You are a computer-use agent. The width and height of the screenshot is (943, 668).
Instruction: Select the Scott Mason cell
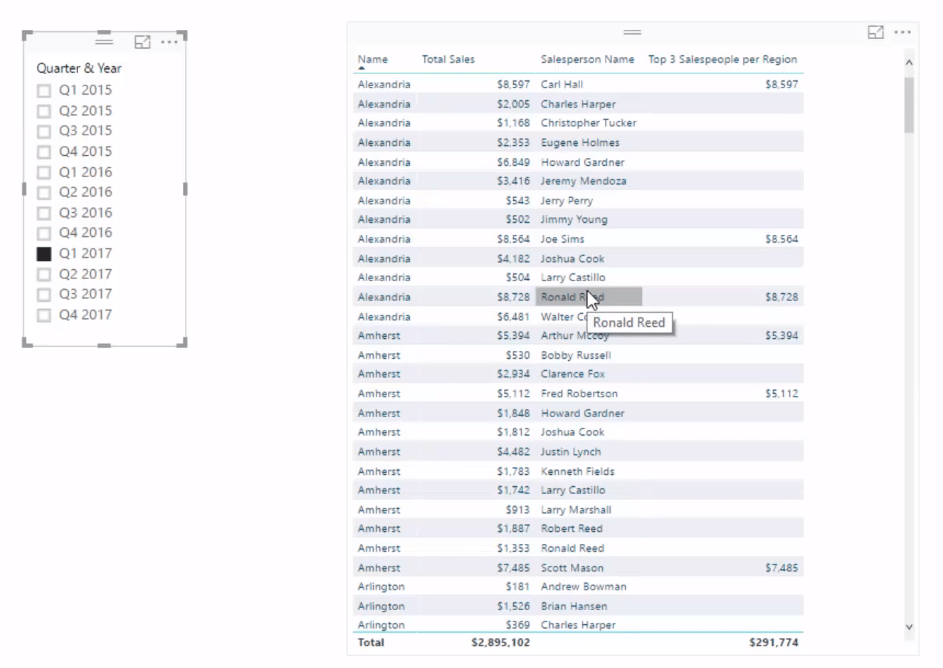click(x=572, y=568)
